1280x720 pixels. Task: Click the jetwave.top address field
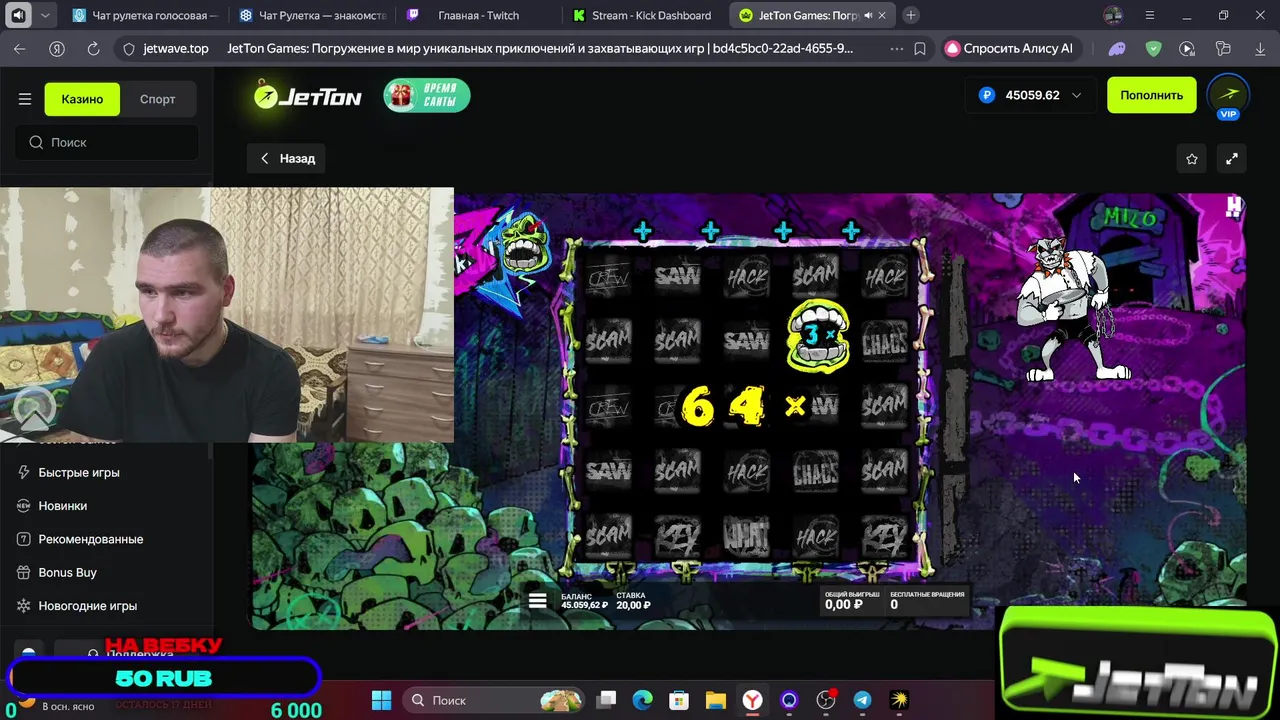(176, 48)
